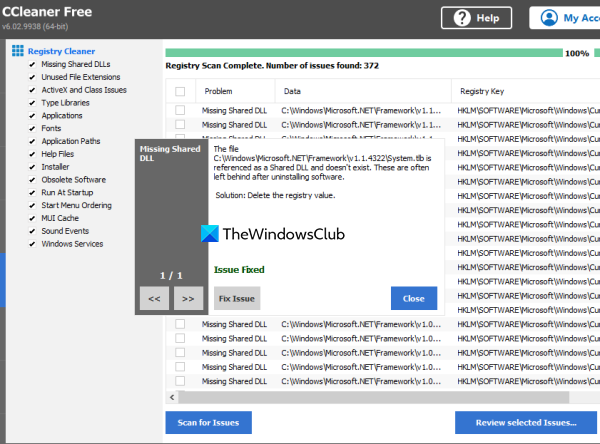The image size is (600, 444).
Task: Uncheck Windows Services option
Action: pos(32,244)
